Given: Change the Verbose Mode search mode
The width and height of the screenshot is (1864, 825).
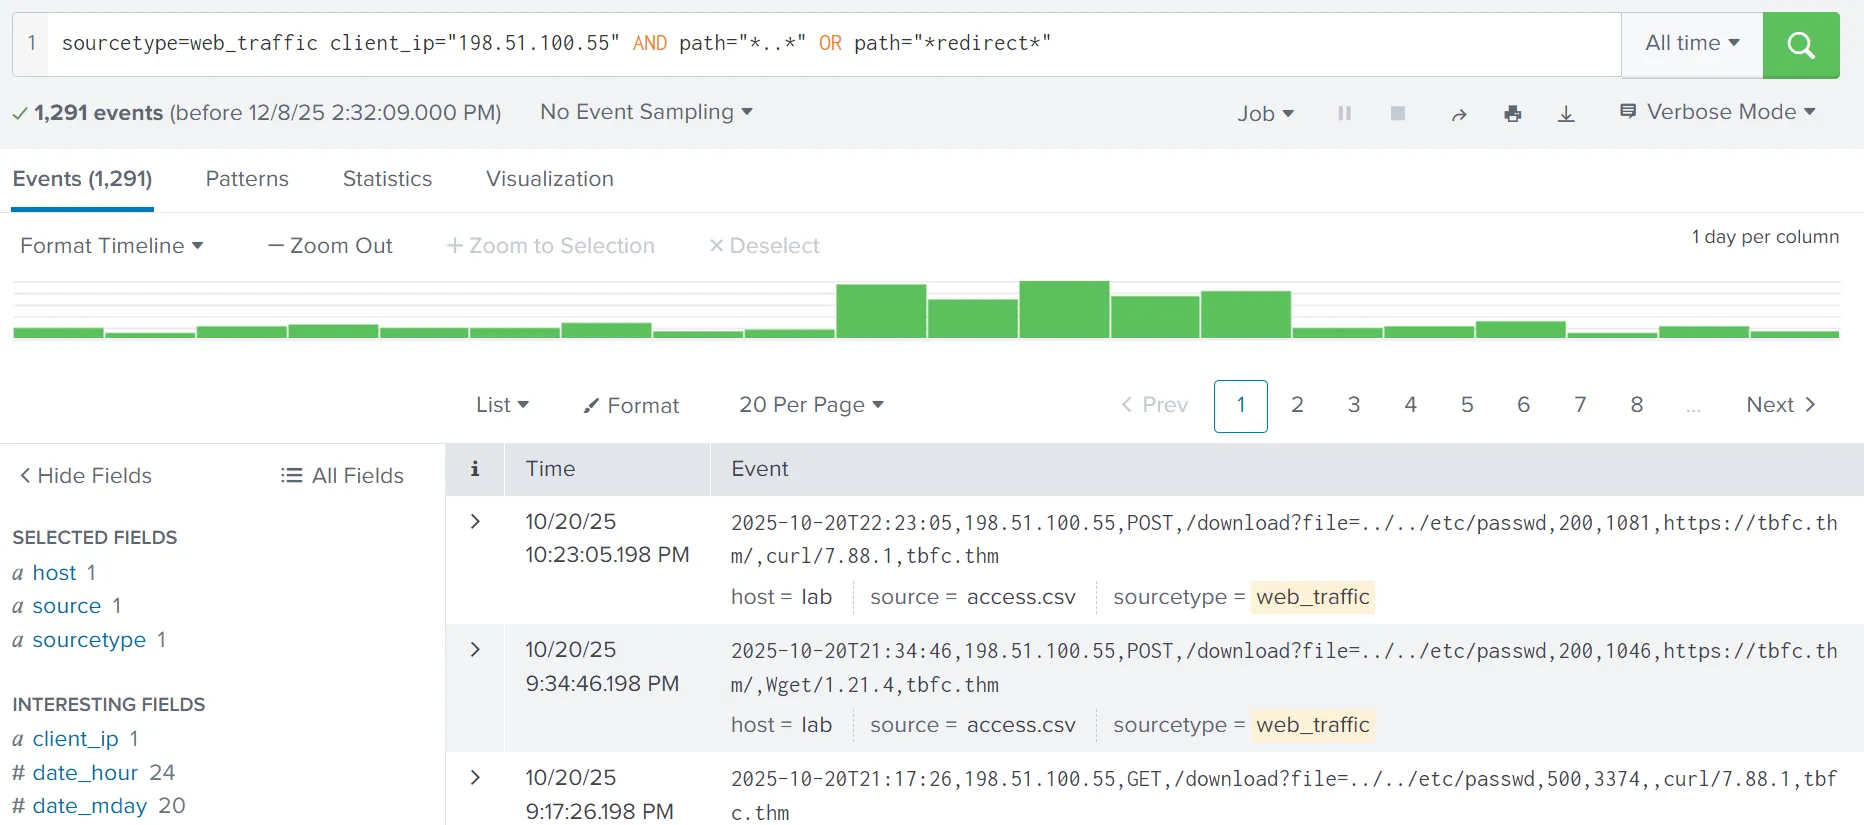Looking at the screenshot, I should (x=1718, y=112).
